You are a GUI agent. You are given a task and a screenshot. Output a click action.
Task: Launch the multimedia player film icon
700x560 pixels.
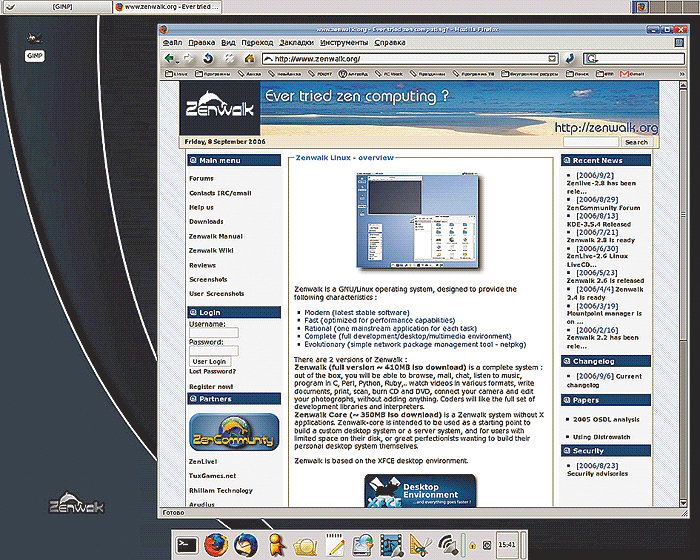pyautogui.click(x=392, y=545)
